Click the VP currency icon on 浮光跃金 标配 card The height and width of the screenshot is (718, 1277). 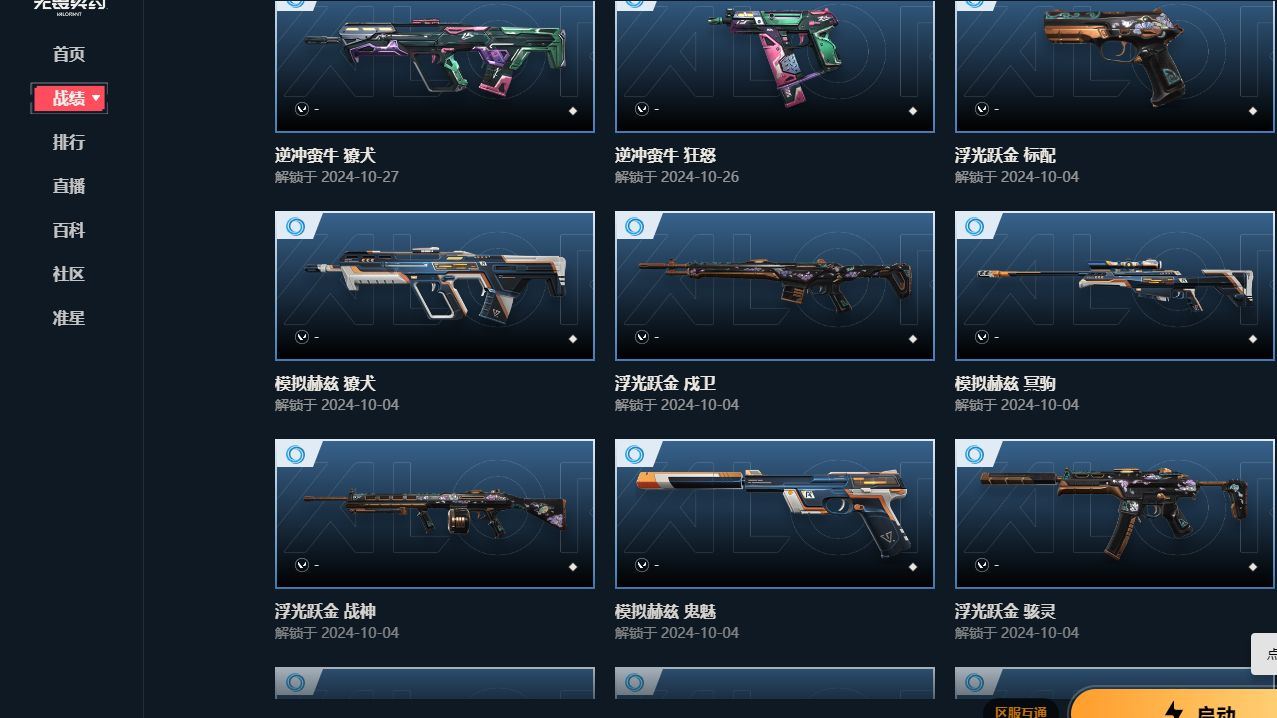(x=982, y=109)
